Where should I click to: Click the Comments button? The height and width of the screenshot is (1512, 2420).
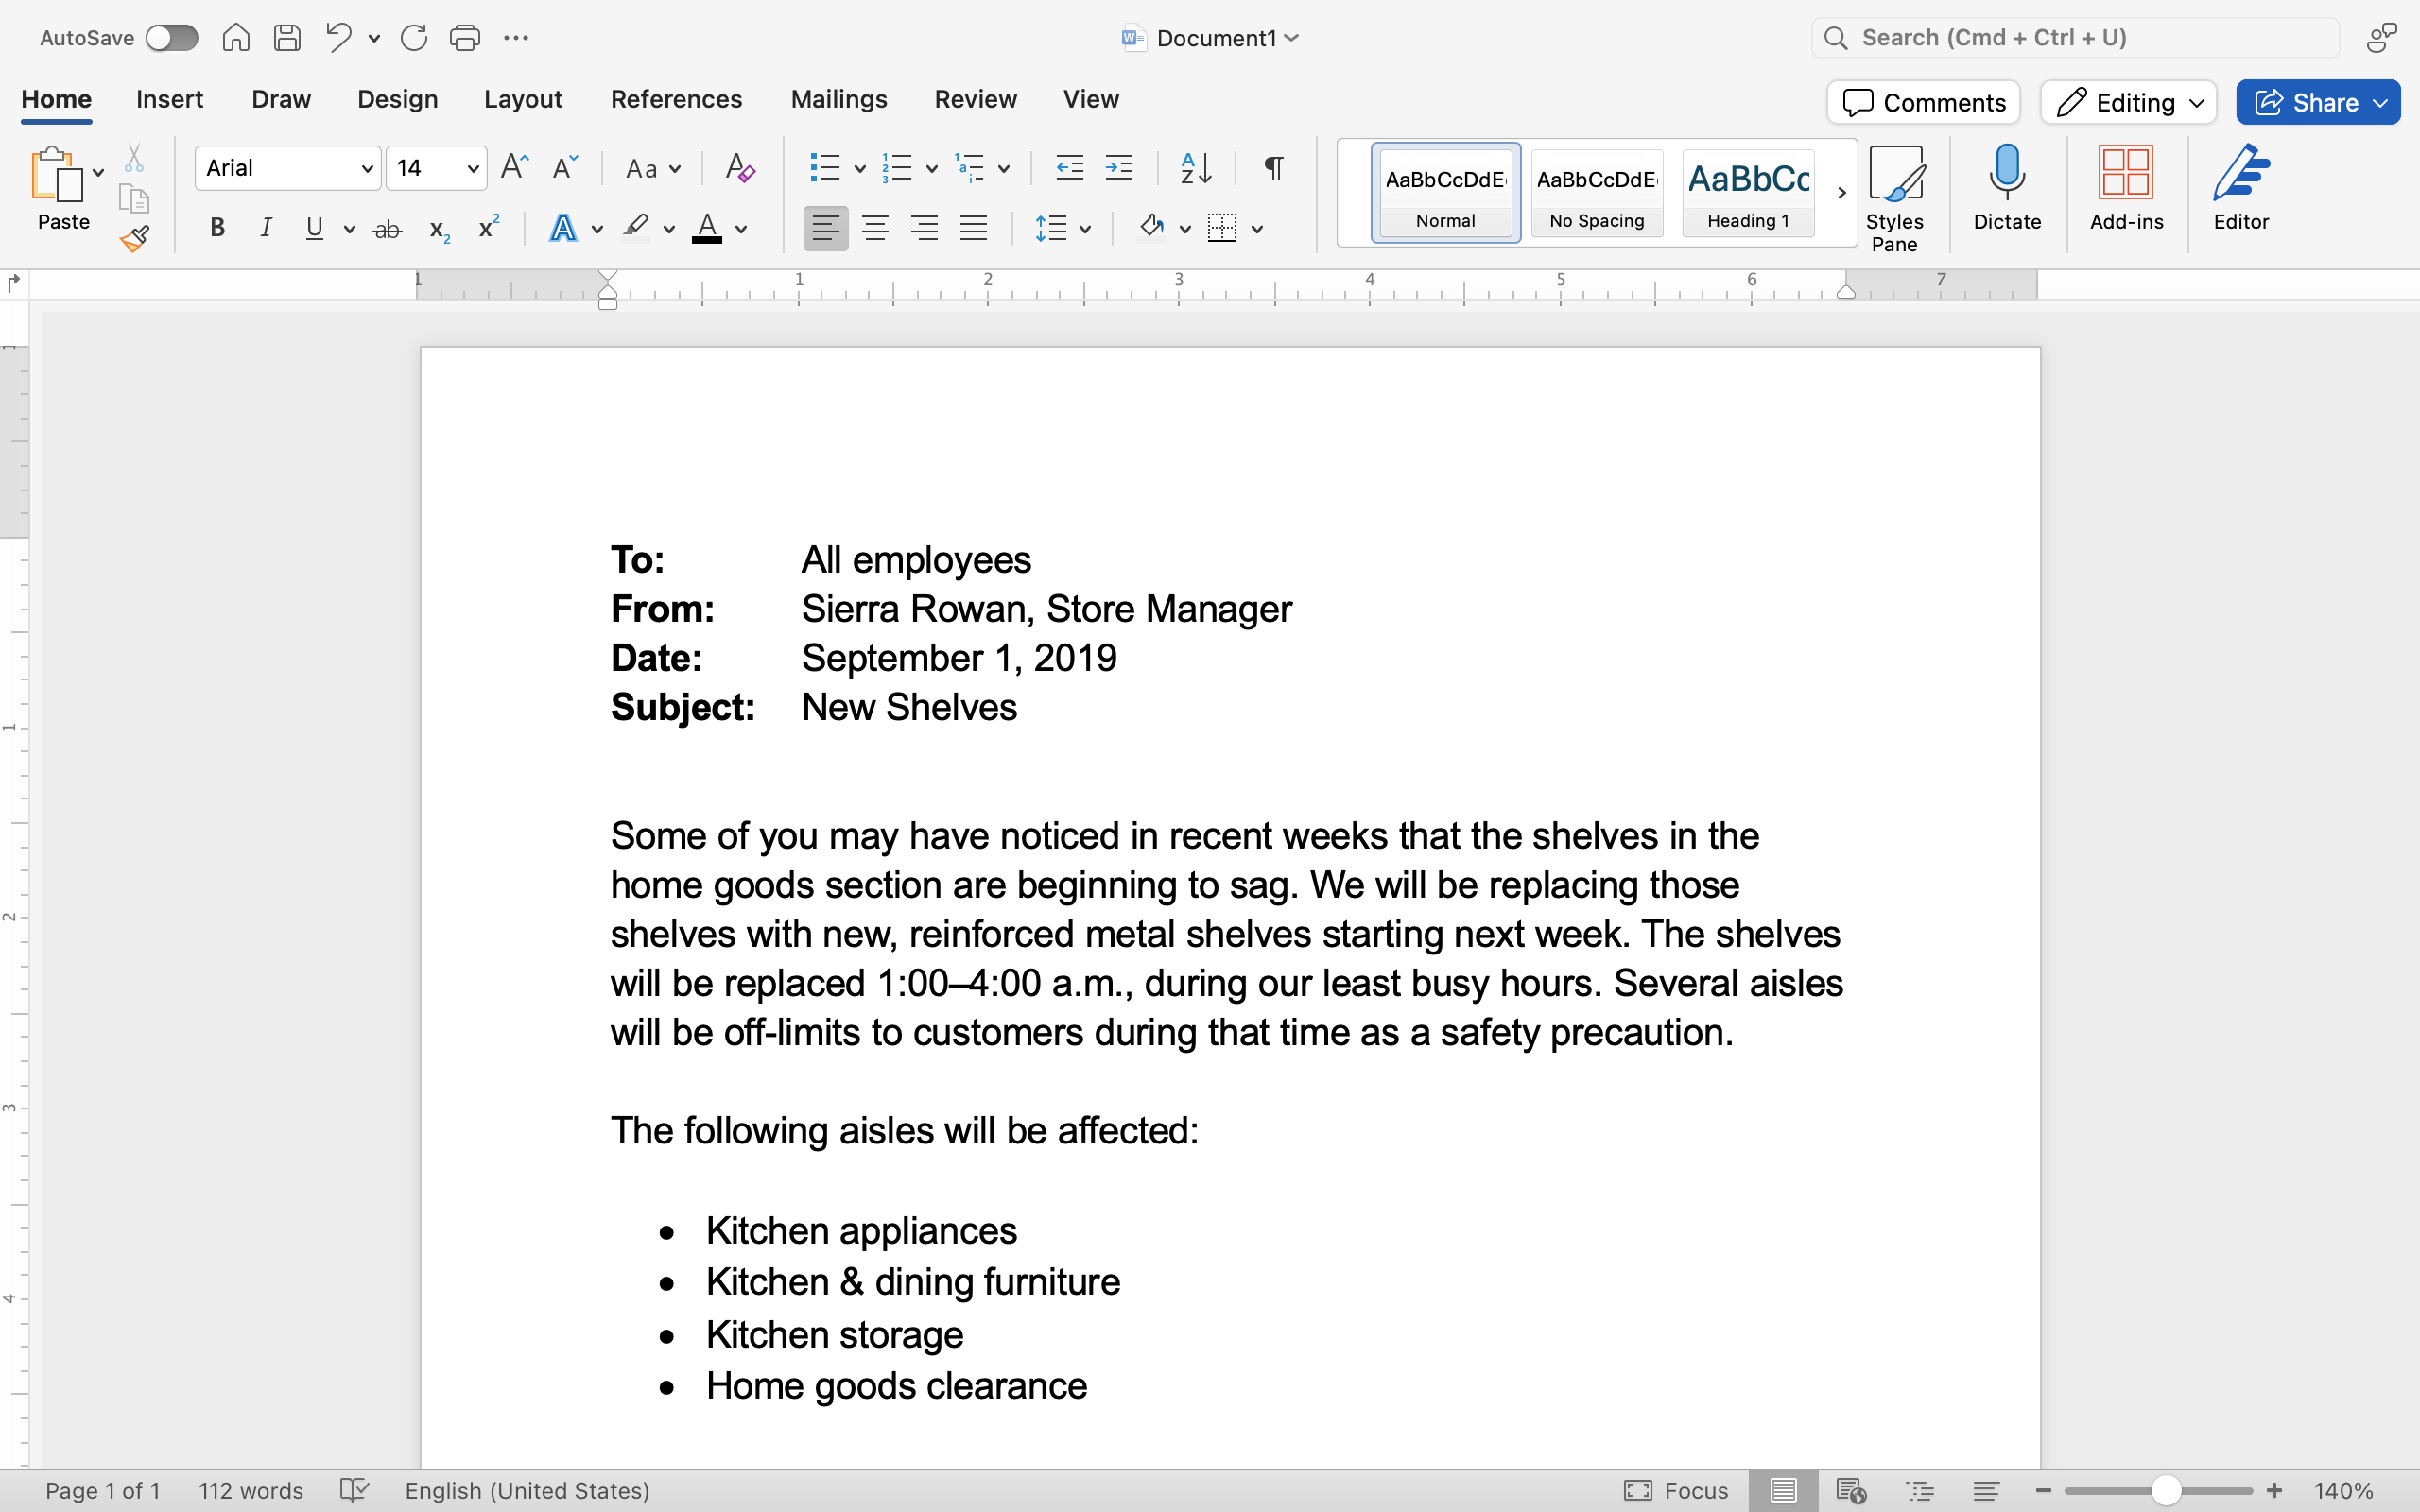[x=1923, y=102]
